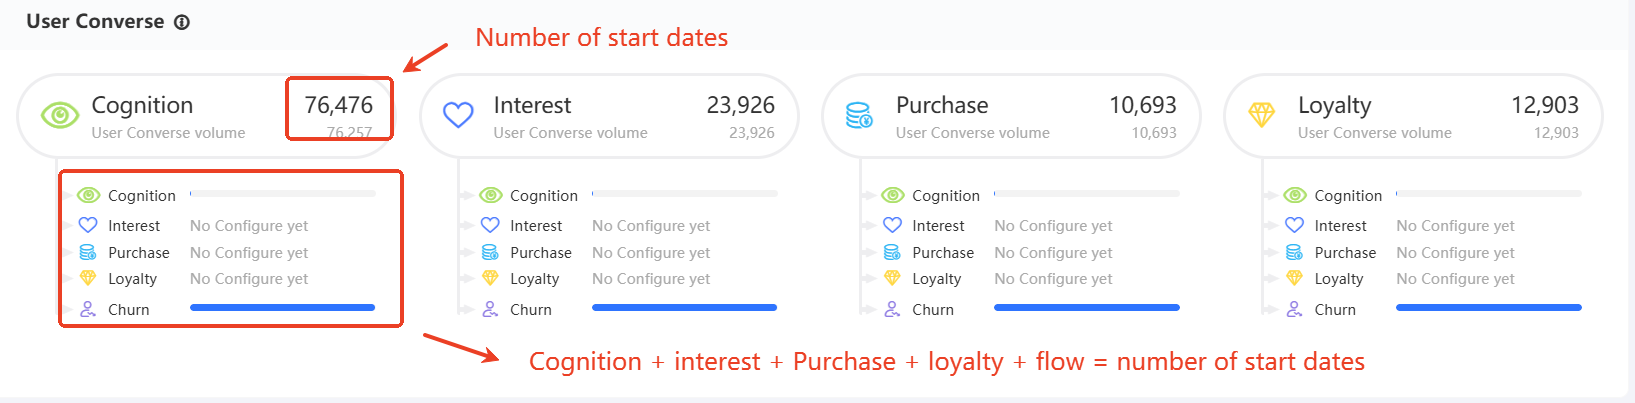The width and height of the screenshot is (1635, 403).
Task: Click the blue heart Interest card icon
Action: (458, 116)
